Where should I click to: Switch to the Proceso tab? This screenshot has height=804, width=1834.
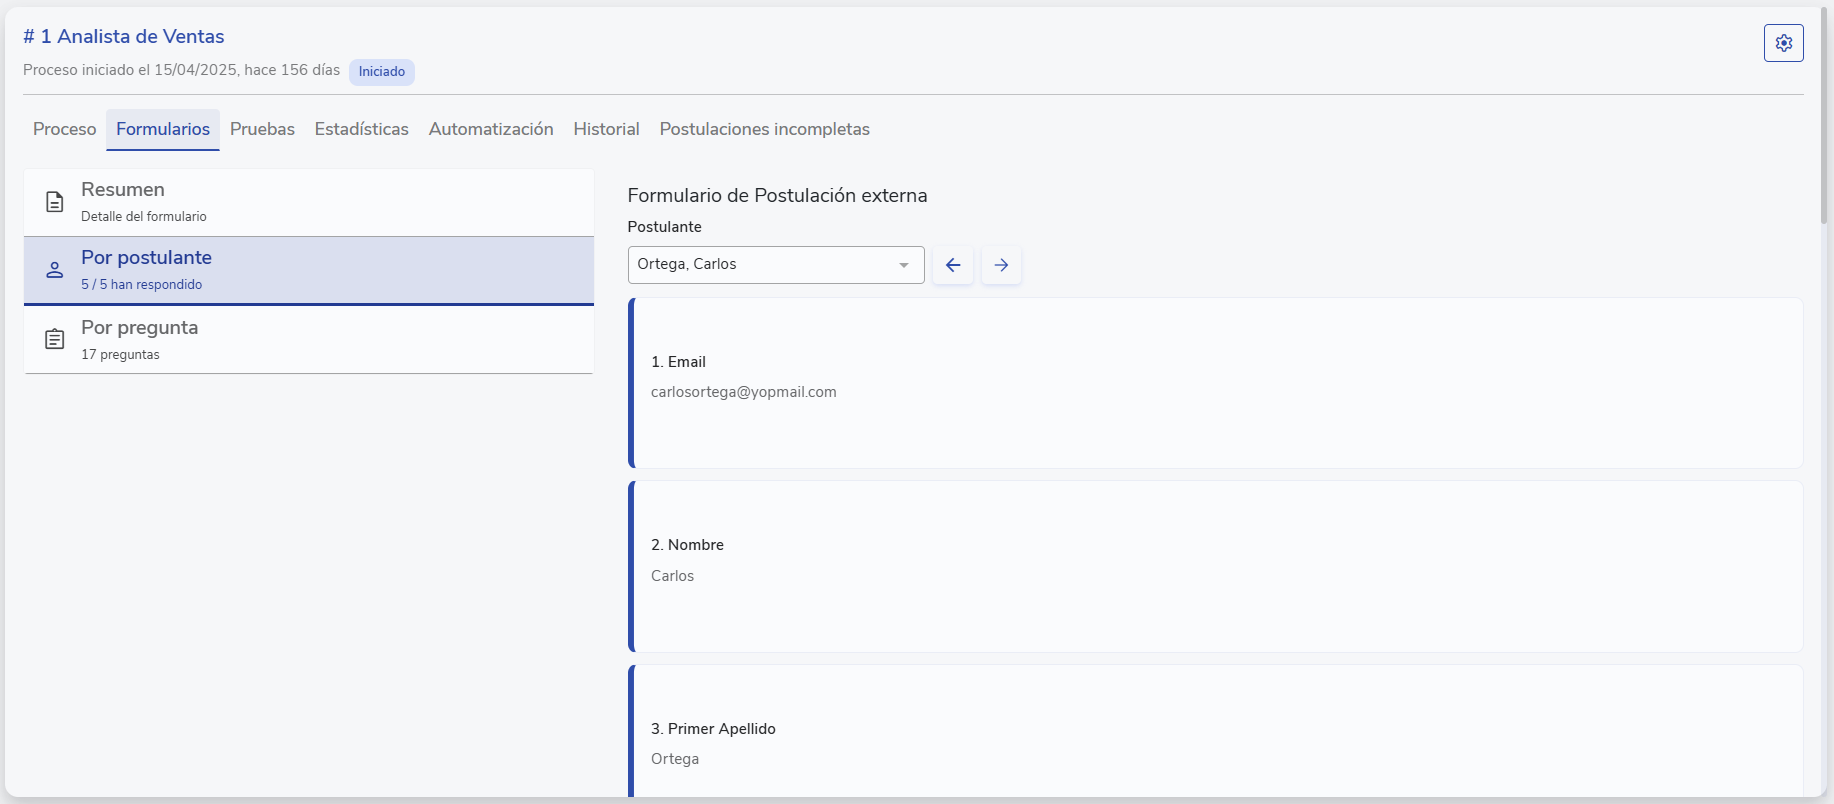pyautogui.click(x=64, y=129)
